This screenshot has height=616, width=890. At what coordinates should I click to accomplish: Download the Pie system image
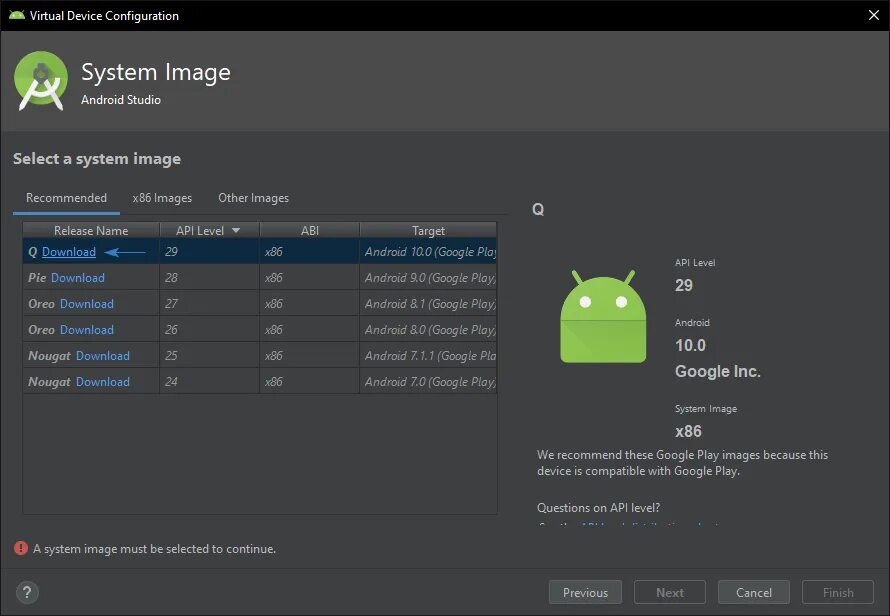78,278
